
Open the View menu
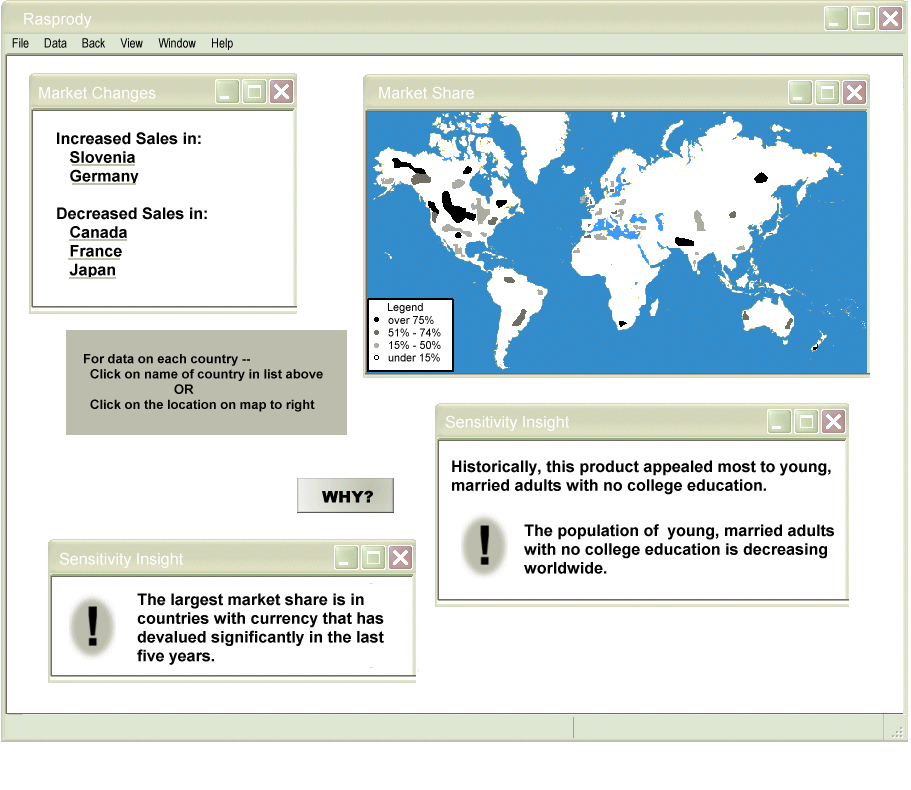(132, 43)
